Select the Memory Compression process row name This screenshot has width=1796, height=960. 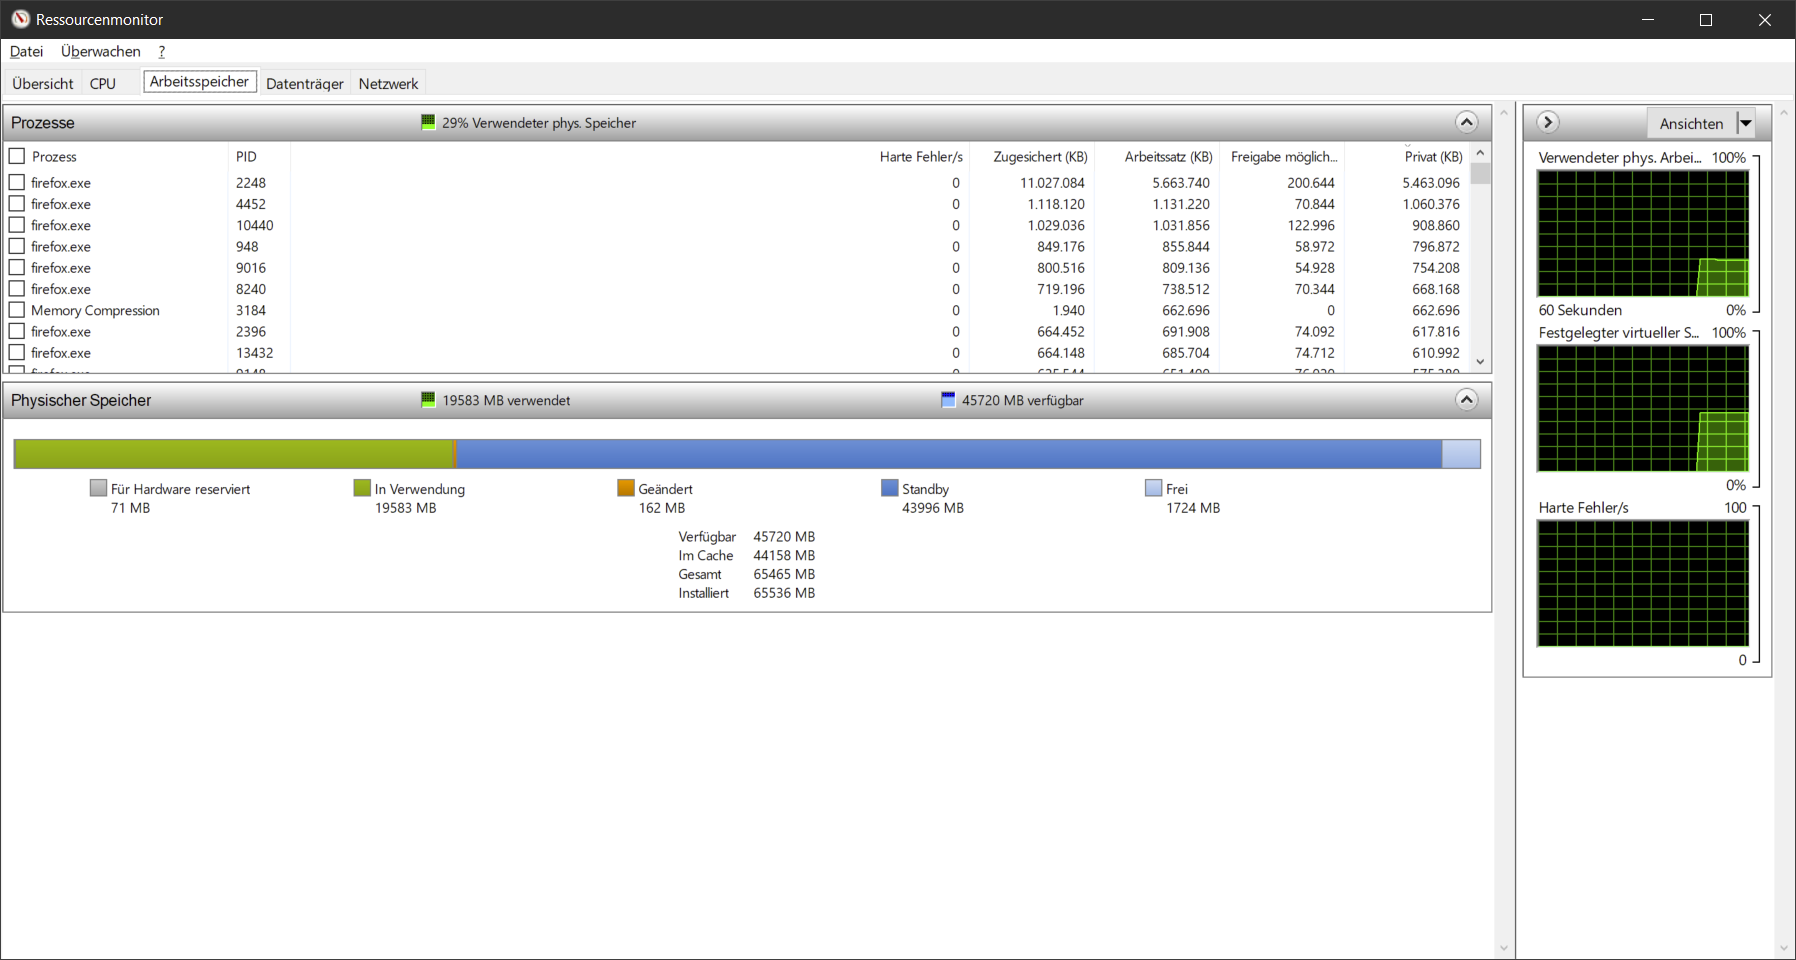coord(95,310)
